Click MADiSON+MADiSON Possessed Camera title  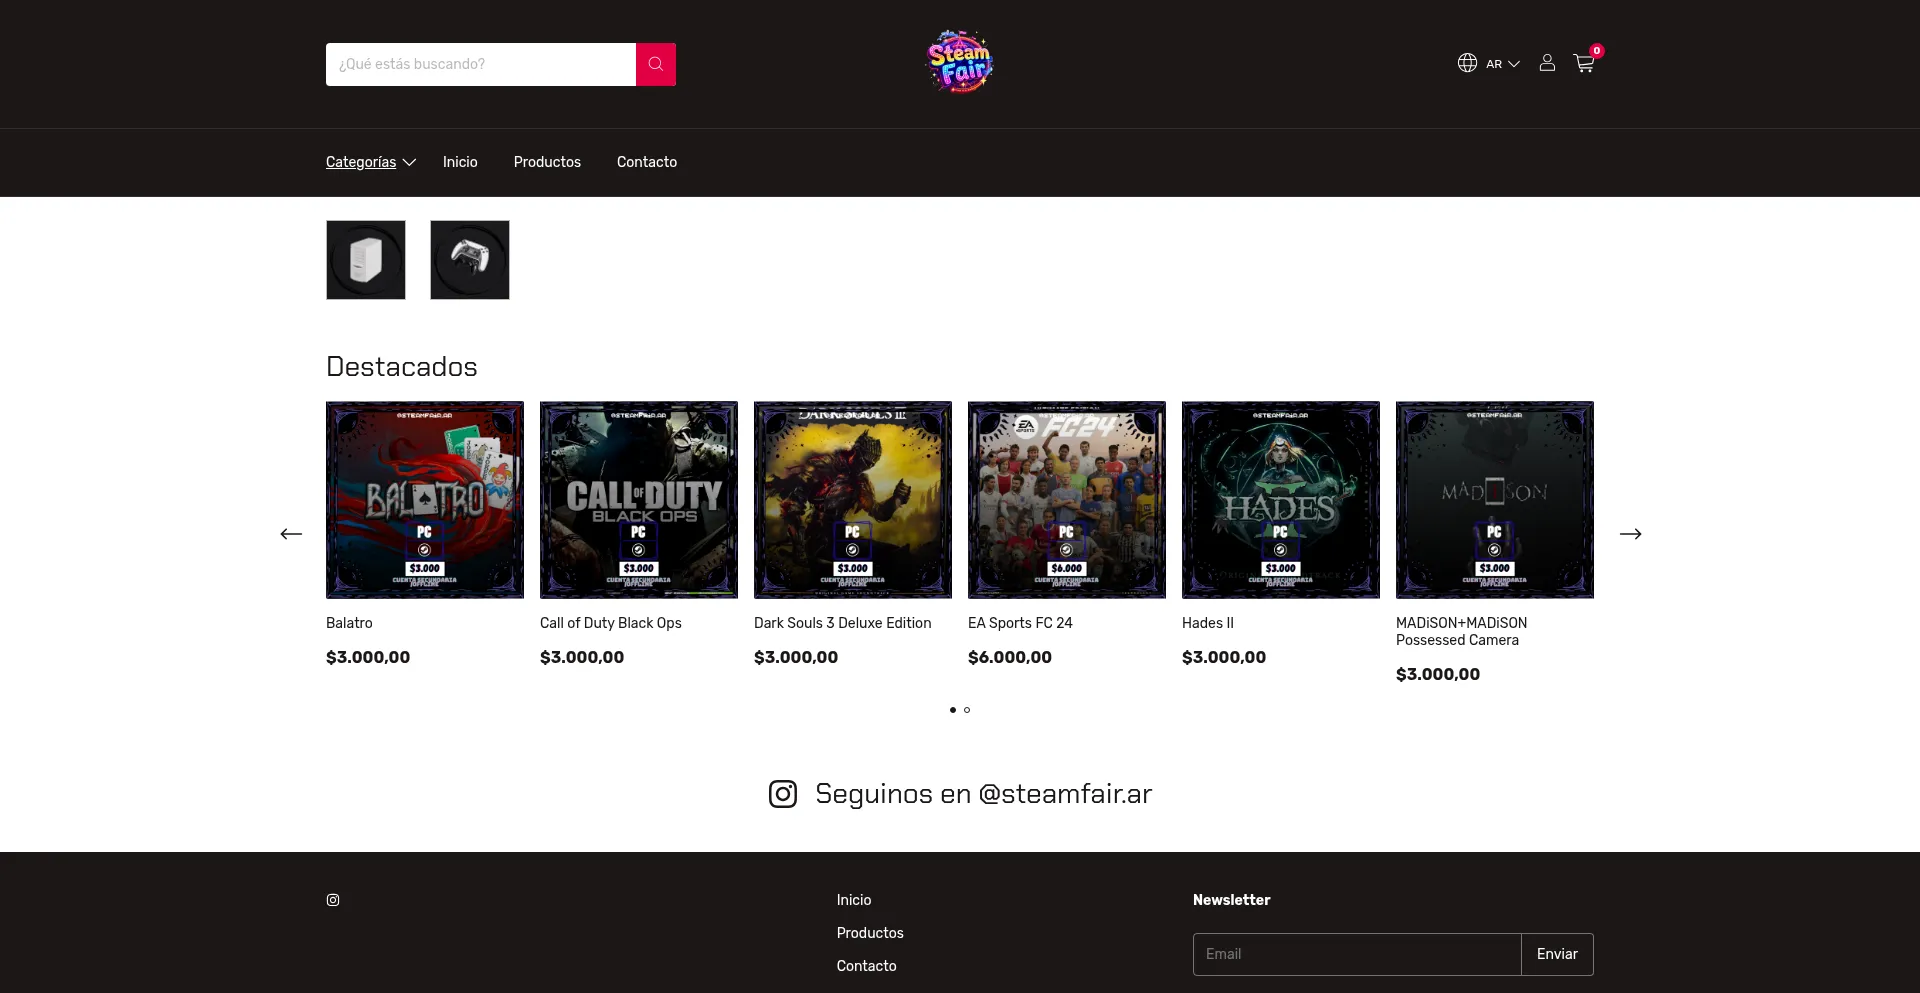pyautogui.click(x=1462, y=631)
